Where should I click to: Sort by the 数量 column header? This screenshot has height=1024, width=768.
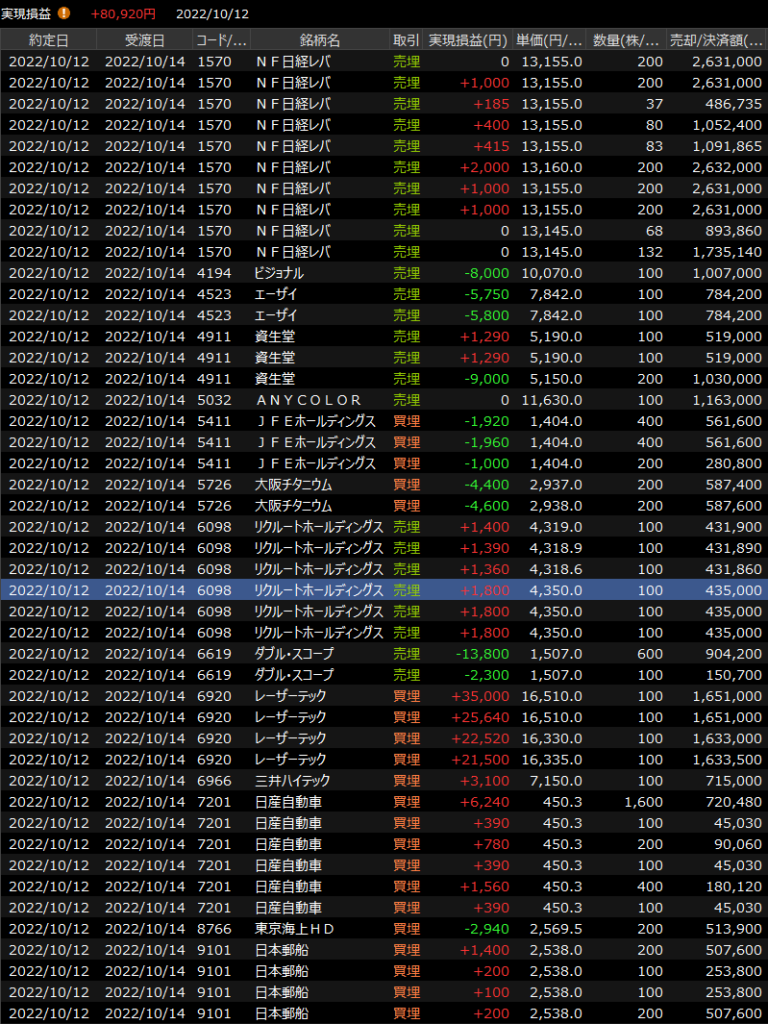(x=627, y=40)
